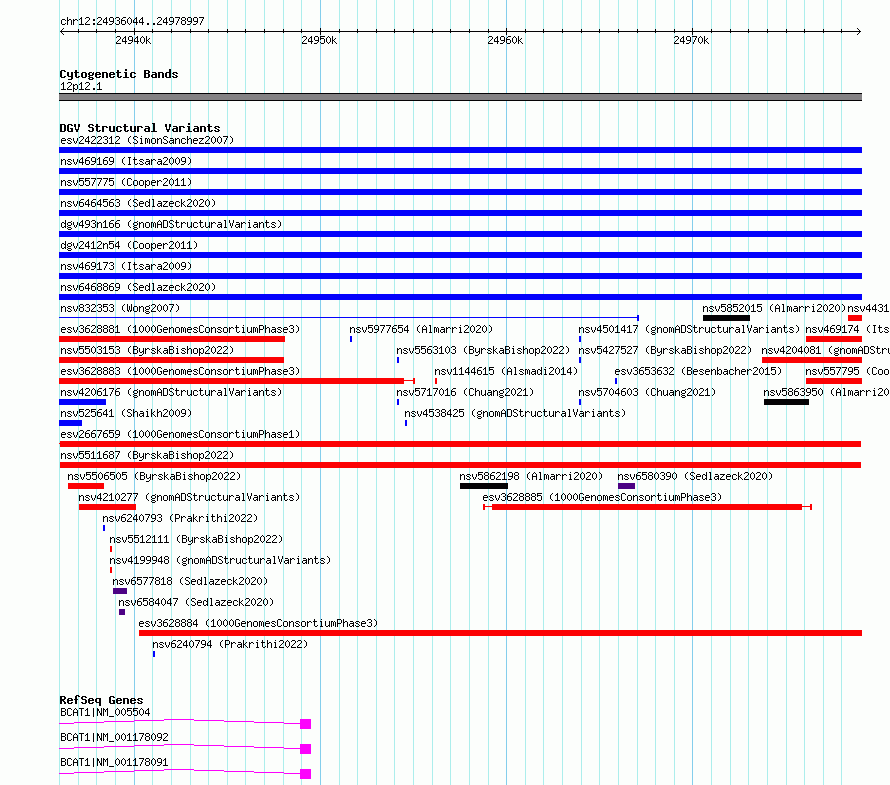Select nsv5563103 (ByrskaBishop2022) label
Screen dimensions: 890x785
pyautogui.click(x=483, y=350)
